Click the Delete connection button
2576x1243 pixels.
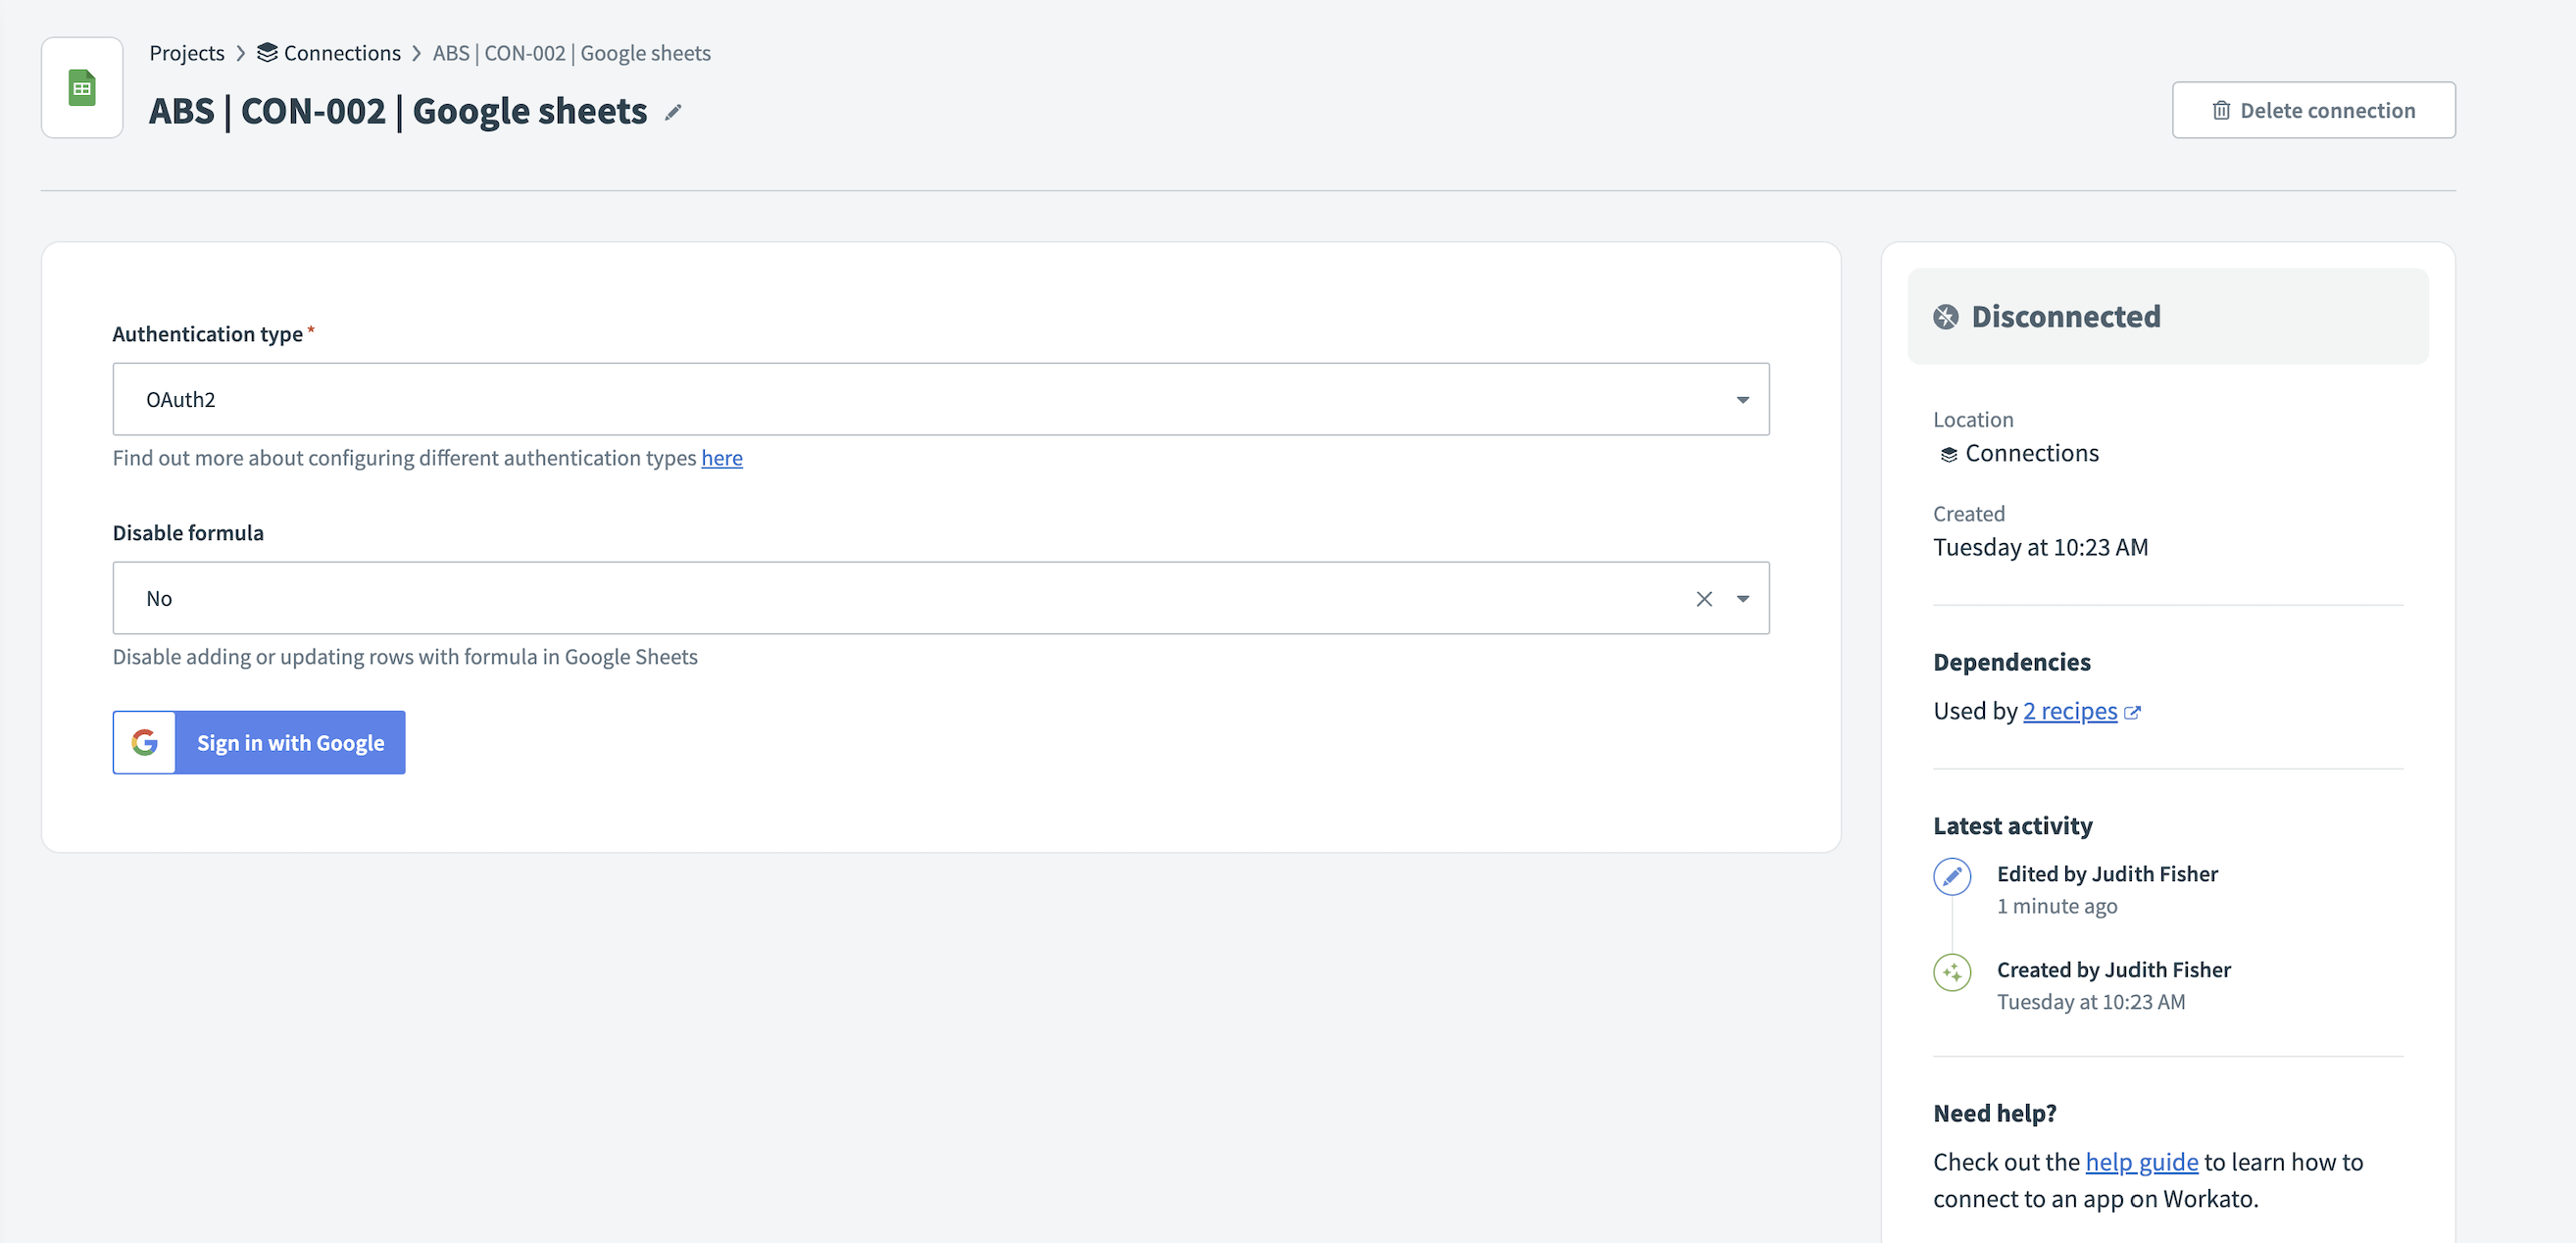click(x=2314, y=110)
